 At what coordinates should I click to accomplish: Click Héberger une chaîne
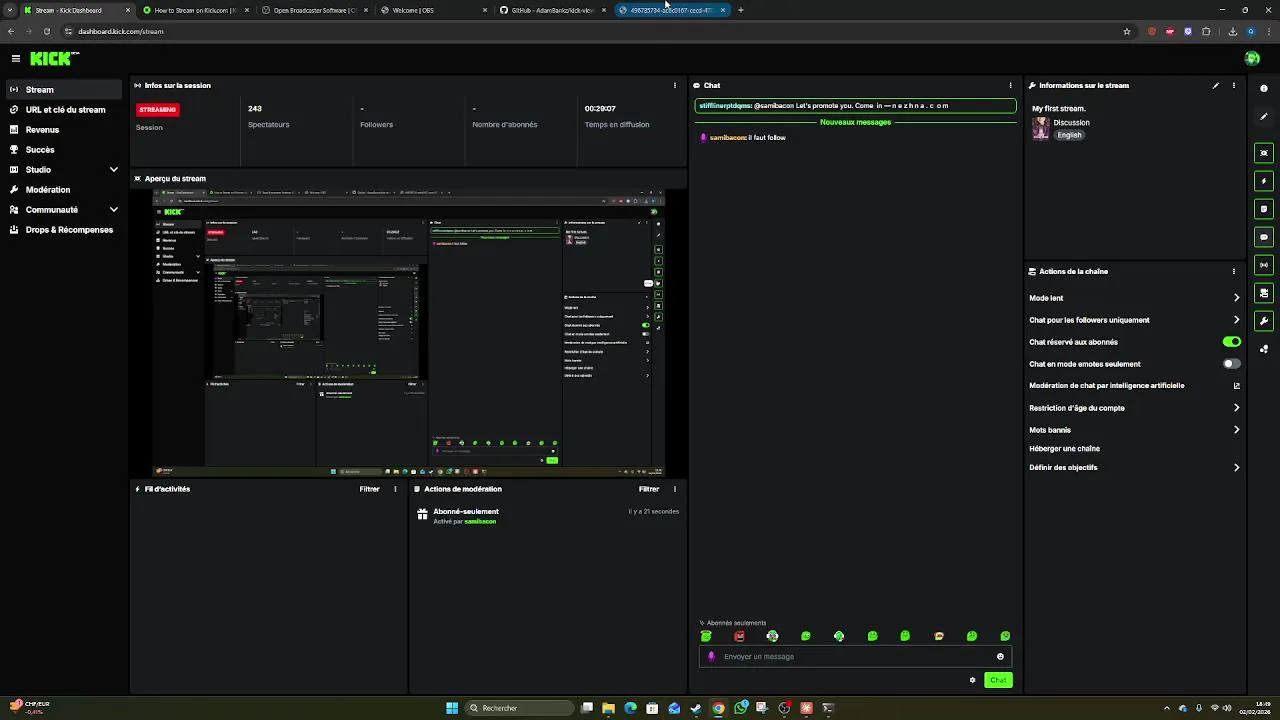(1064, 449)
